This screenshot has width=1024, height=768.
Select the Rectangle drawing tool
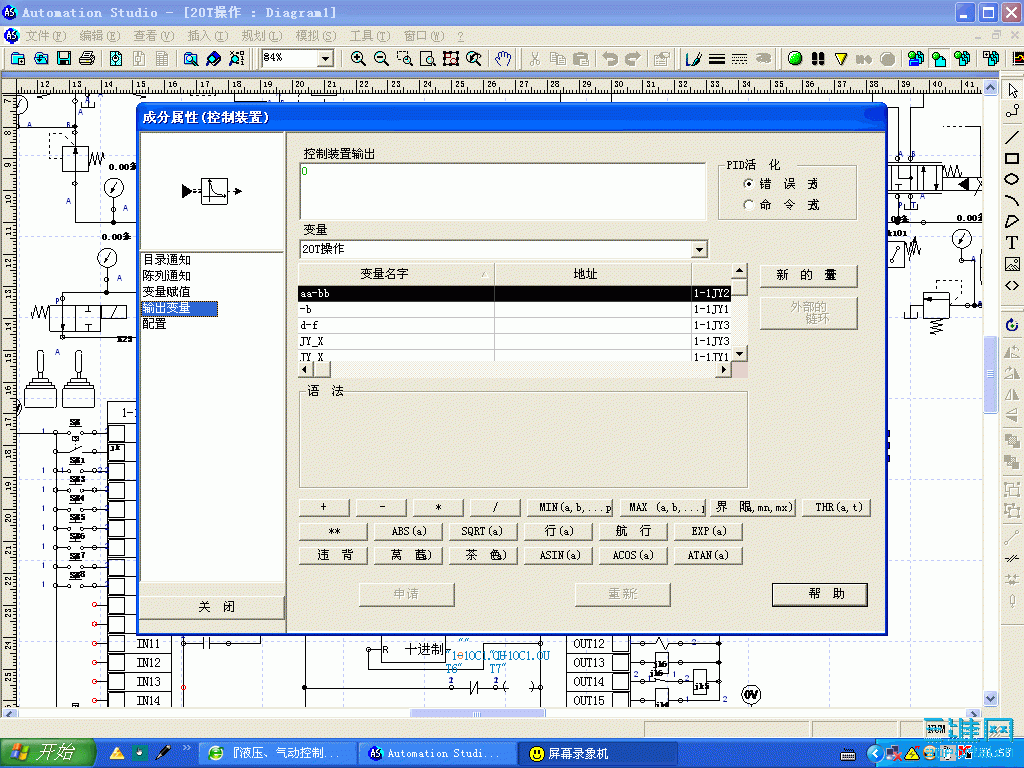coord(1012,160)
